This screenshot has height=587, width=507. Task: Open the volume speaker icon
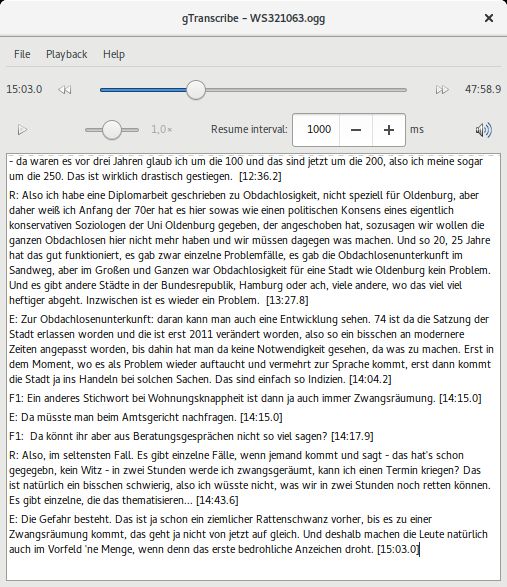(x=483, y=130)
